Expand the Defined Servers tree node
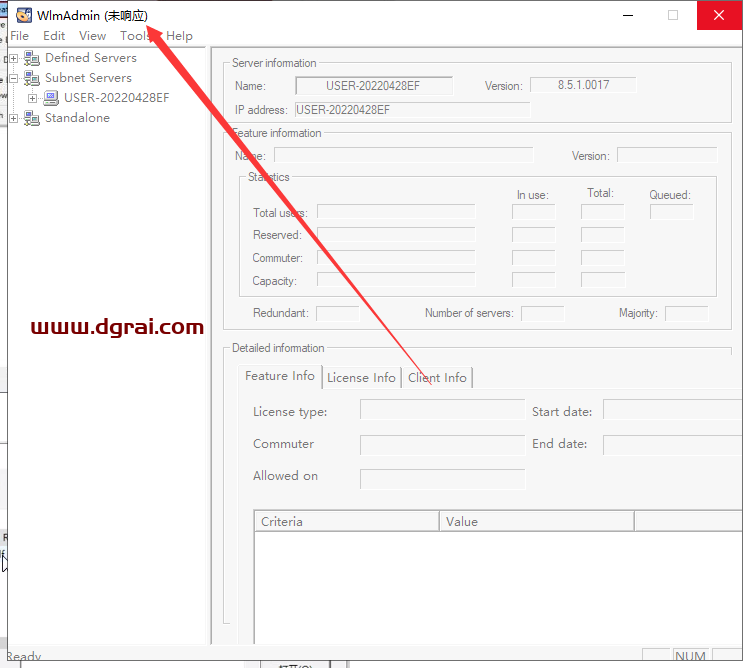 [x=14, y=58]
